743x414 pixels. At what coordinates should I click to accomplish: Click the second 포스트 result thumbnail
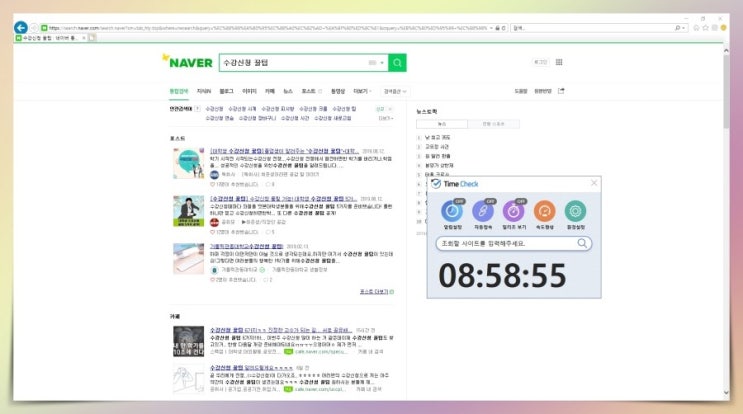coord(188,211)
